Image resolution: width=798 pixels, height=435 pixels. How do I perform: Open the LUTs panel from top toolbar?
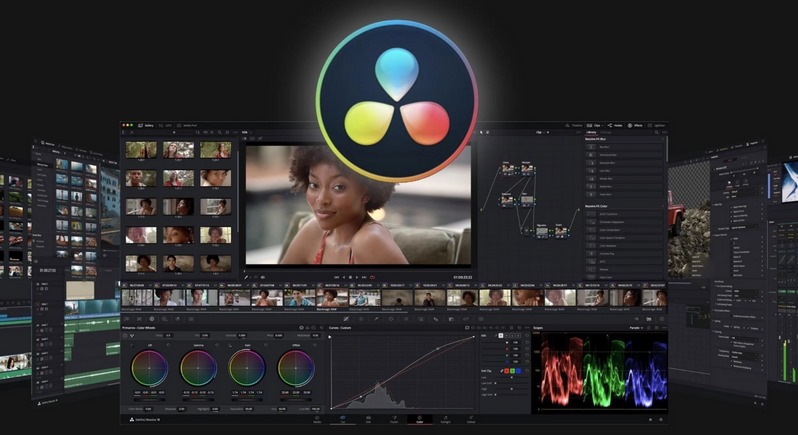click(x=163, y=125)
